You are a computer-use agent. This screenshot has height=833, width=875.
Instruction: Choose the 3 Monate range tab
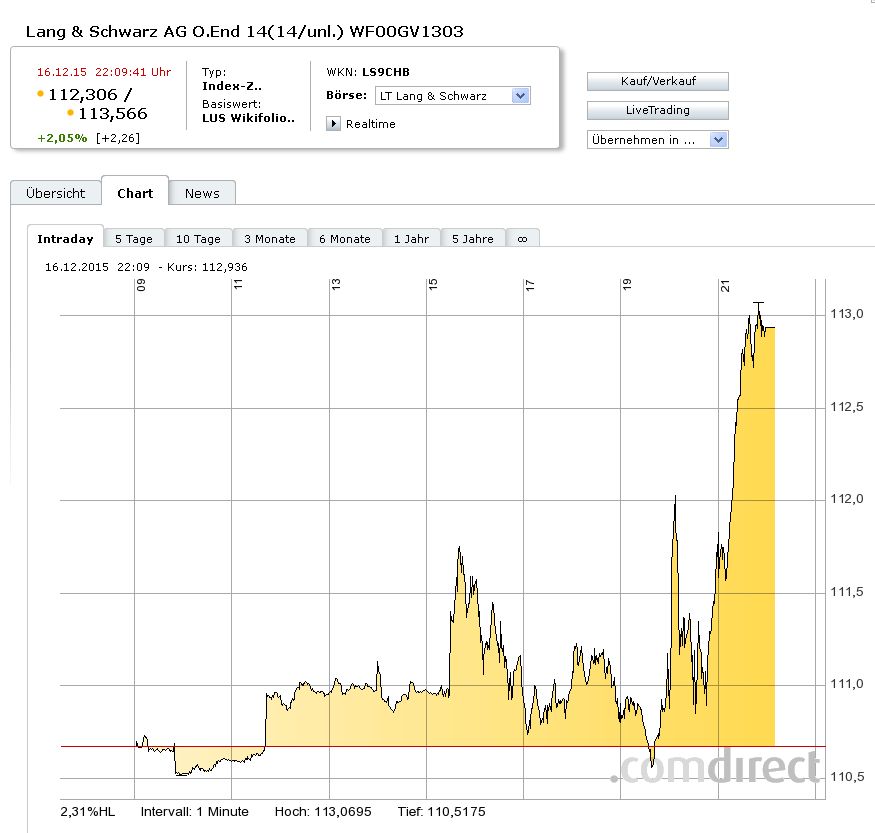pyautogui.click(x=270, y=239)
